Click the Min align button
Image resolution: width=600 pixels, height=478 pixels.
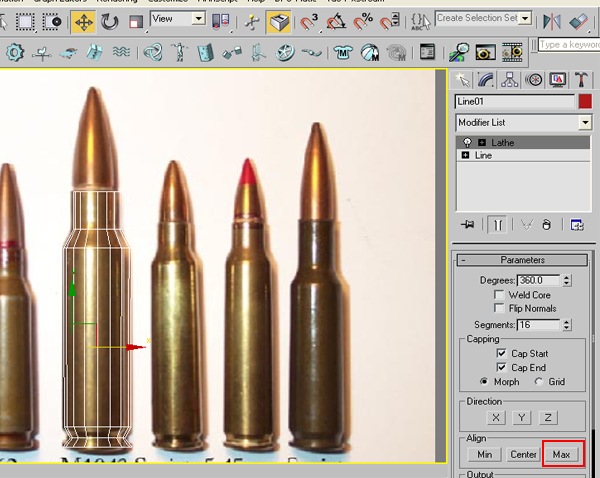484,454
